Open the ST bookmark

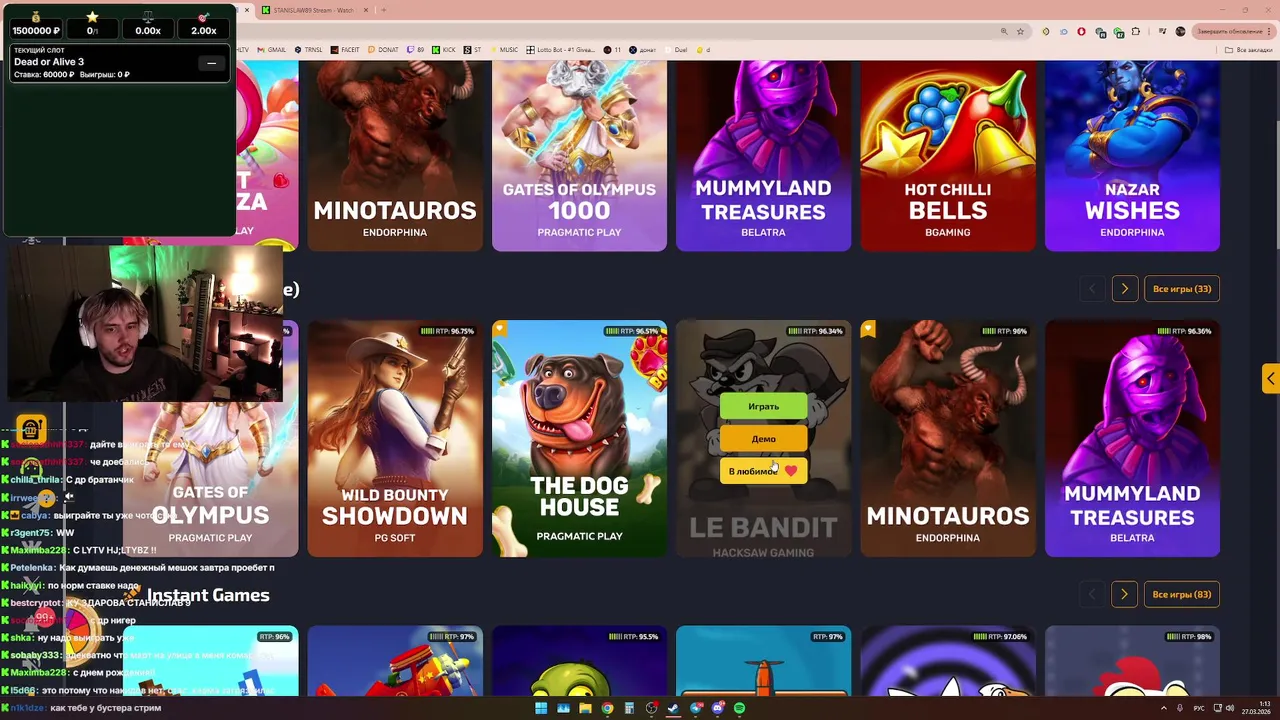point(472,50)
